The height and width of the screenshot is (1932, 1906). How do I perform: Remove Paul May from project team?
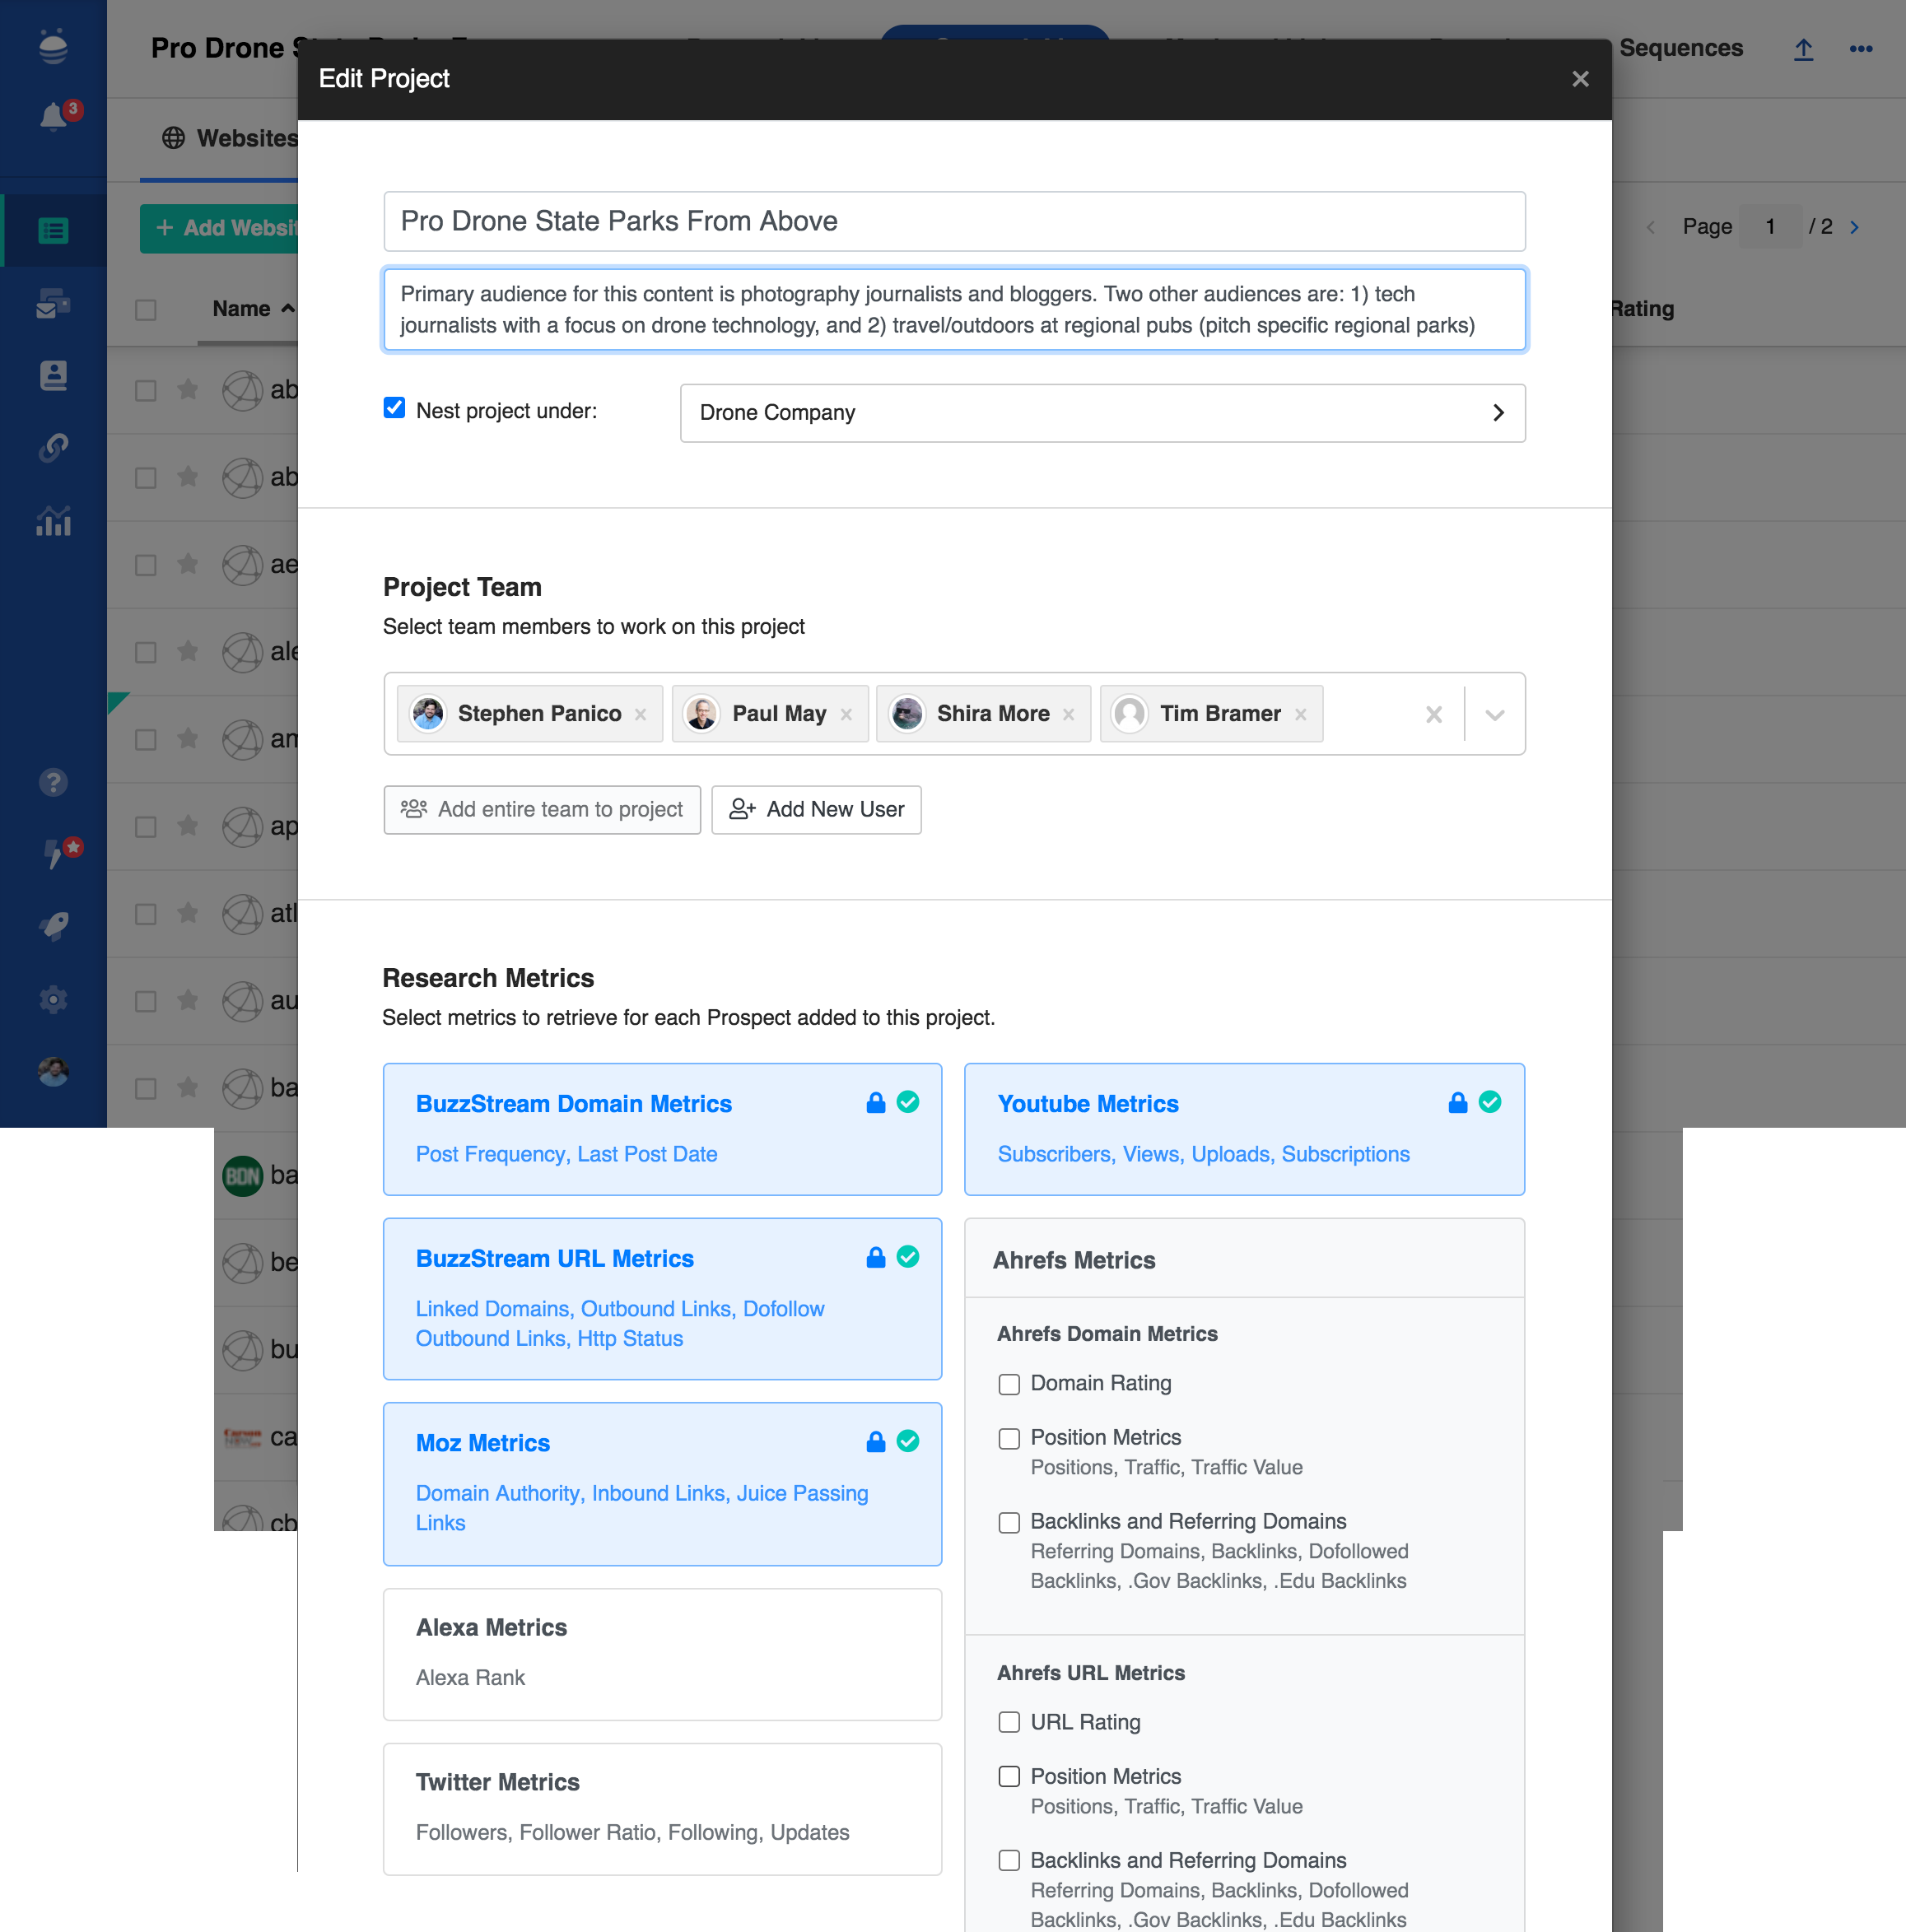click(847, 714)
